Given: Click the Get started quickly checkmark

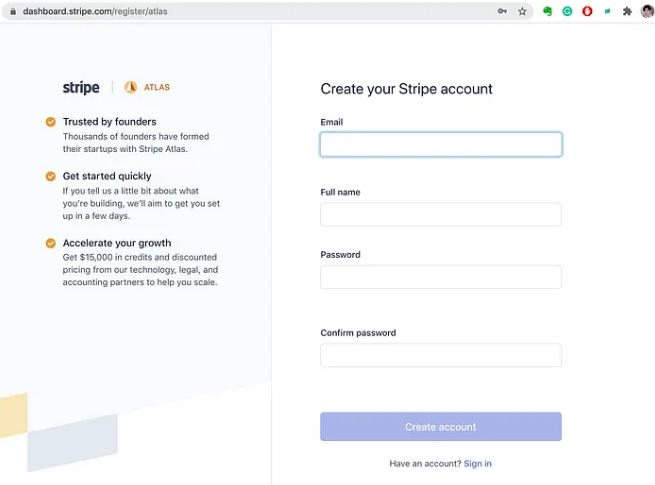Looking at the screenshot, I should click(x=50, y=176).
